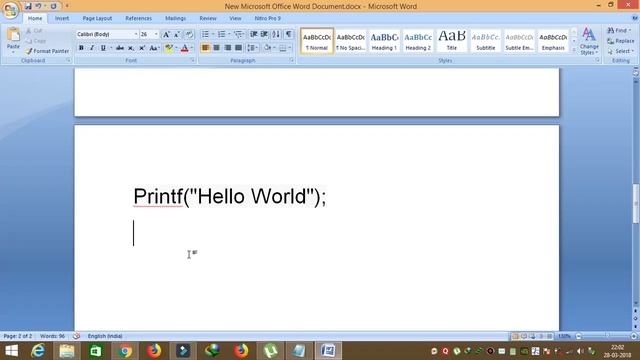Expand the Styles gallery more arrow
Viewport: 640px width, 360px height.
point(574,50)
